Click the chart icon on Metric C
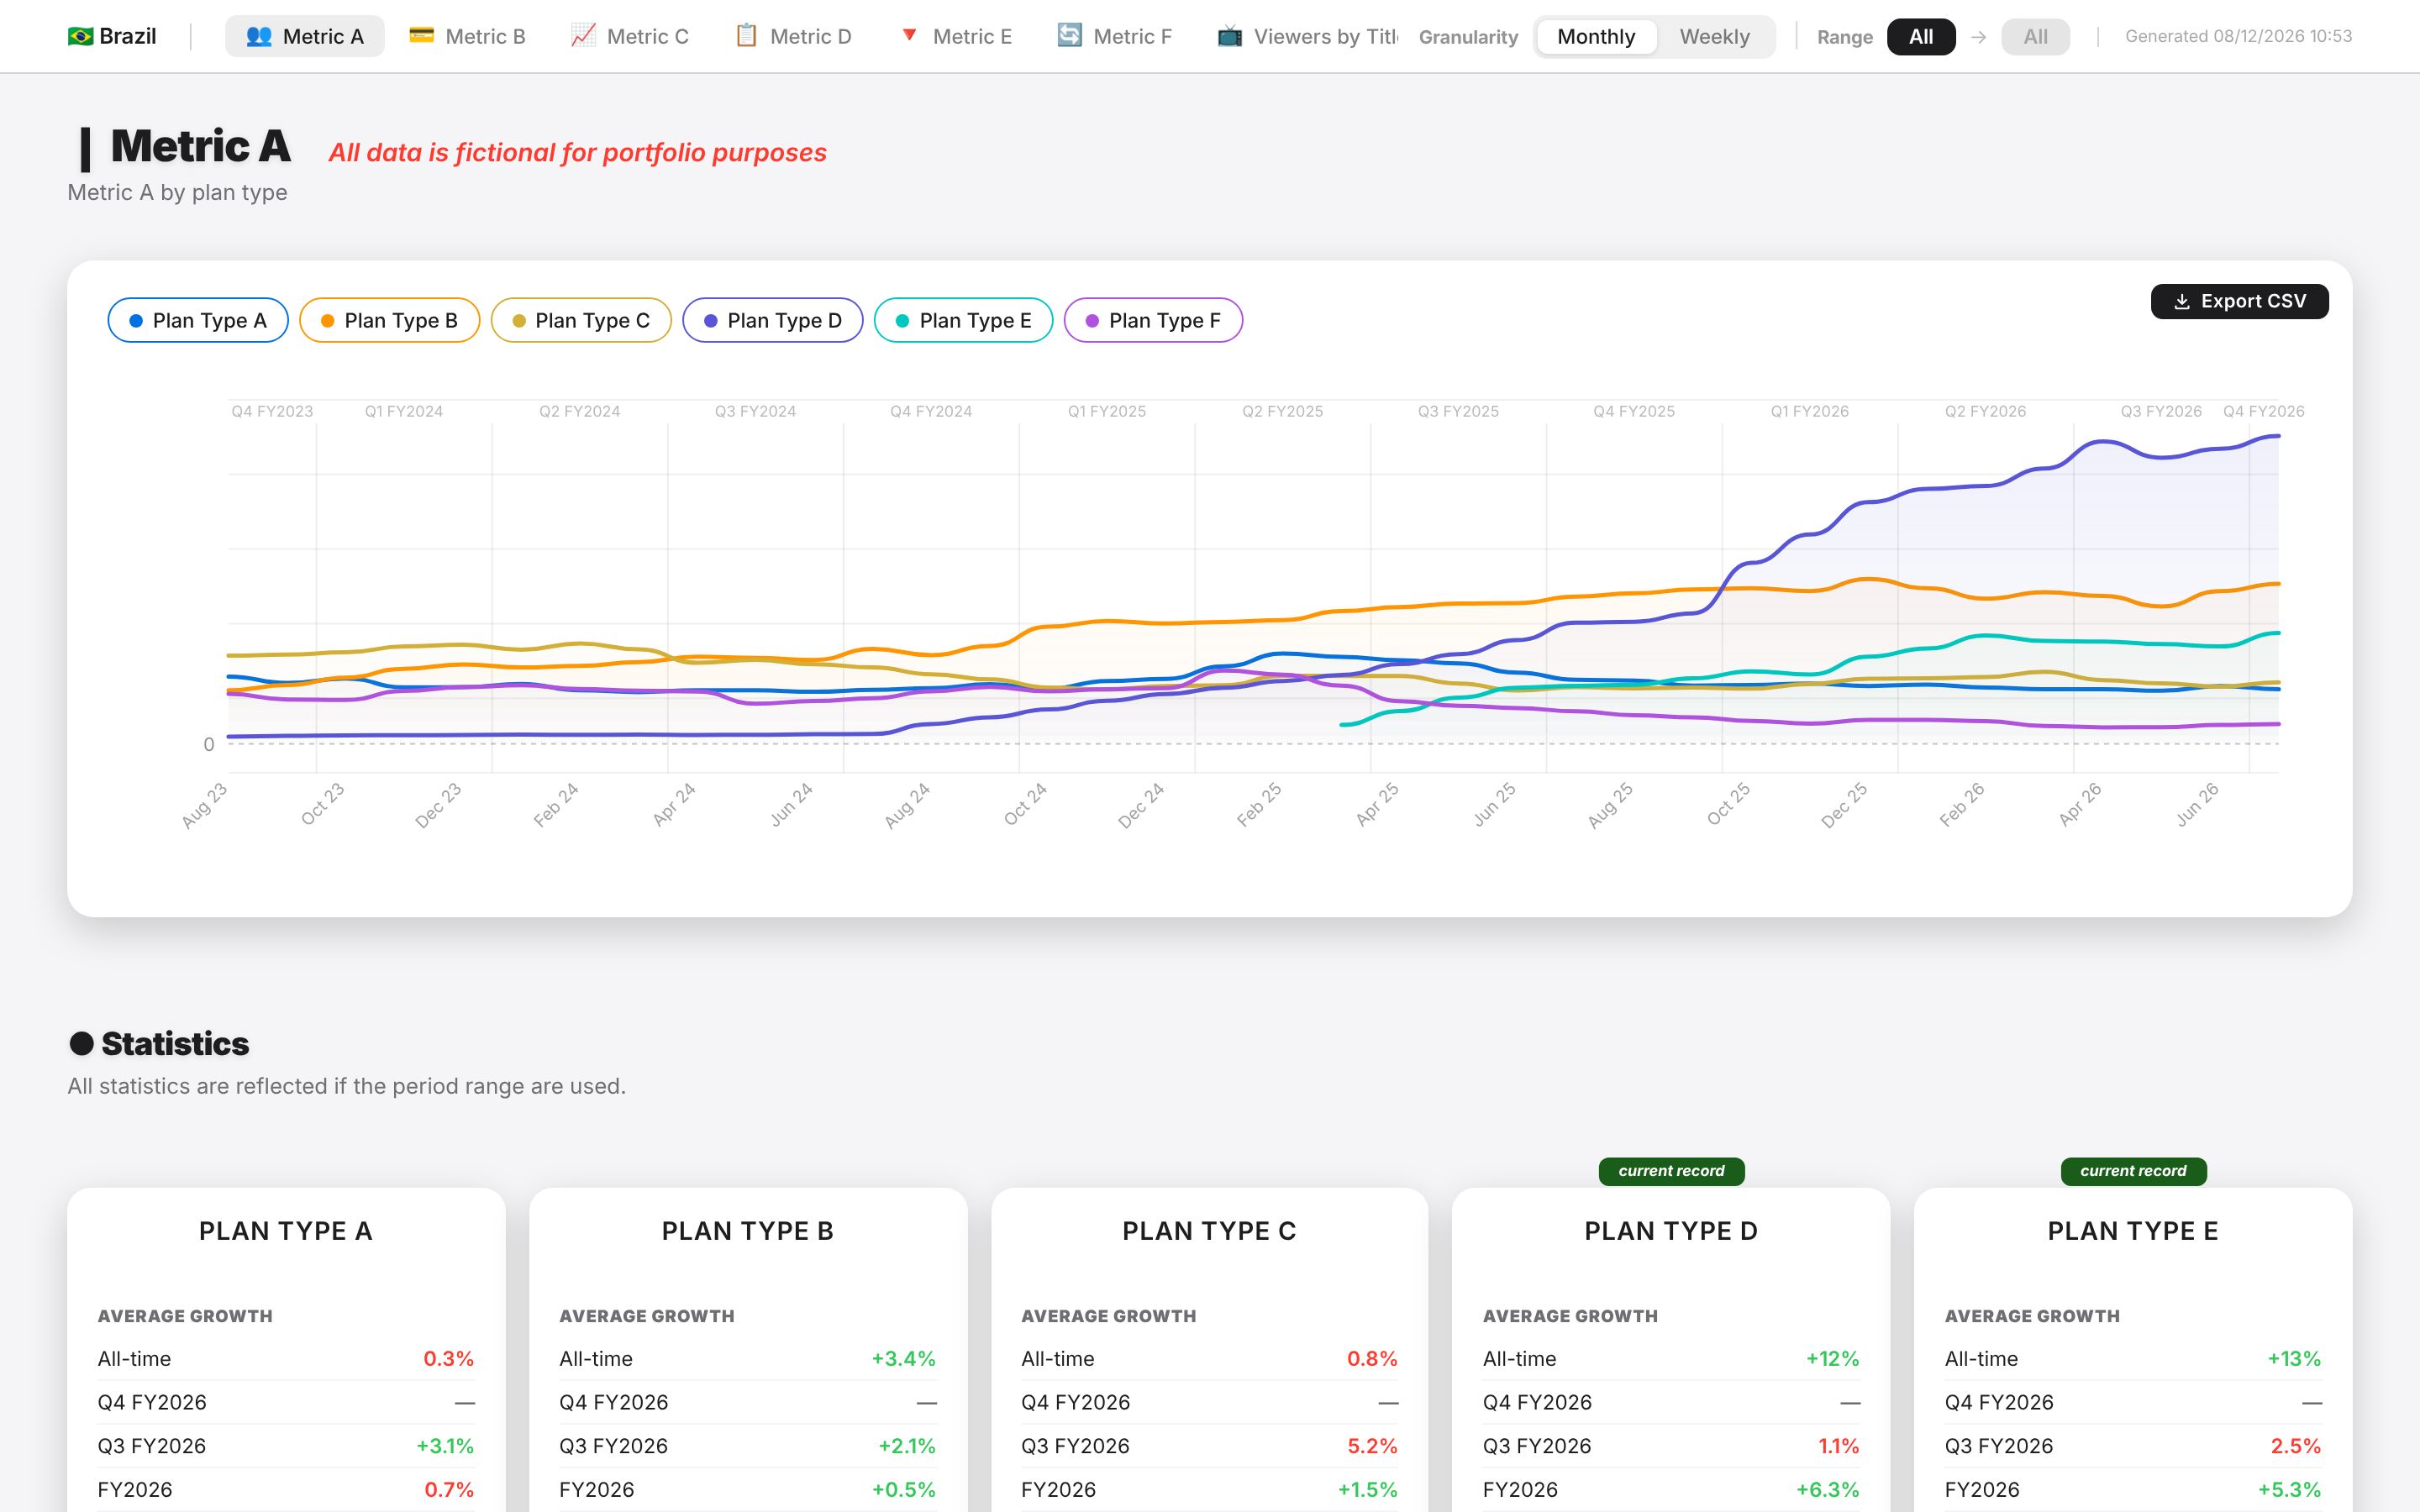 pyautogui.click(x=583, y=35)
